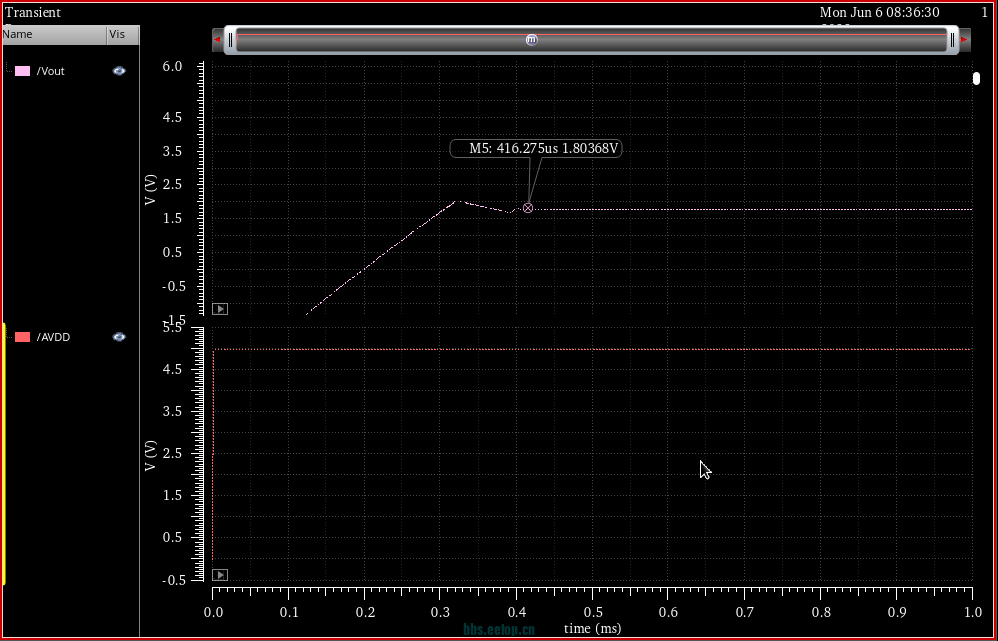Click the time (ms) axis label
Viewport: 998px width, 641px height.
pyautogui.click(x=591, y=628)
